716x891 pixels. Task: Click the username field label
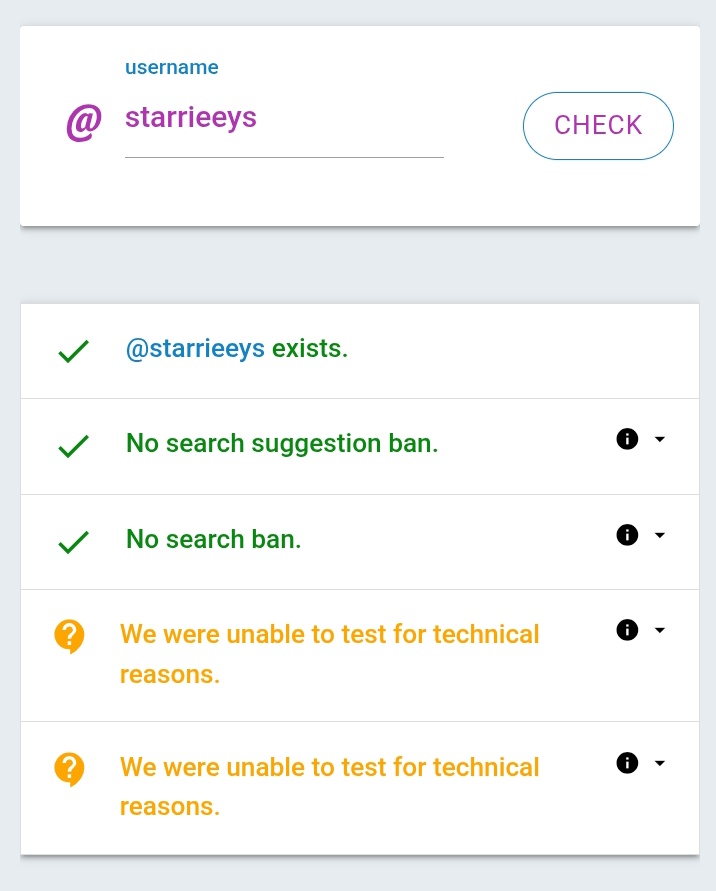tap(172, 67)
